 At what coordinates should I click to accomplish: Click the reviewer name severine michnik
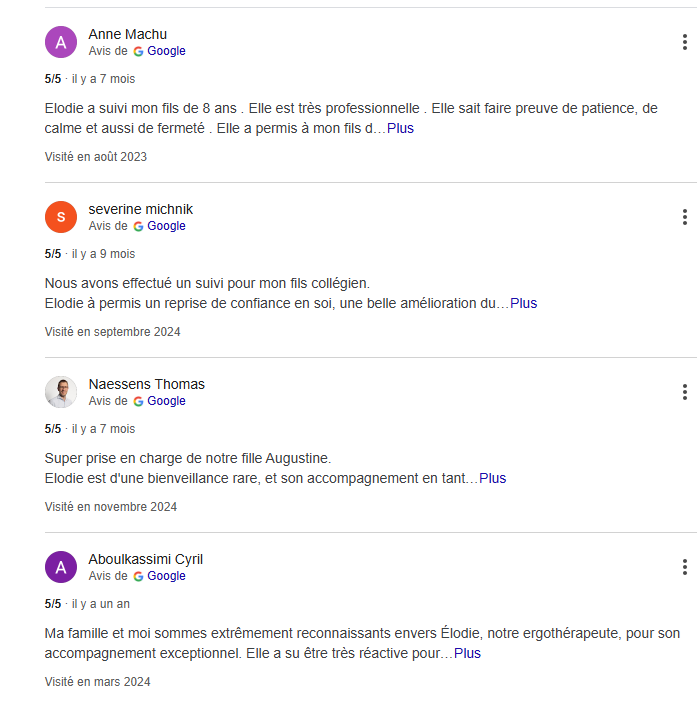[140, 209]
